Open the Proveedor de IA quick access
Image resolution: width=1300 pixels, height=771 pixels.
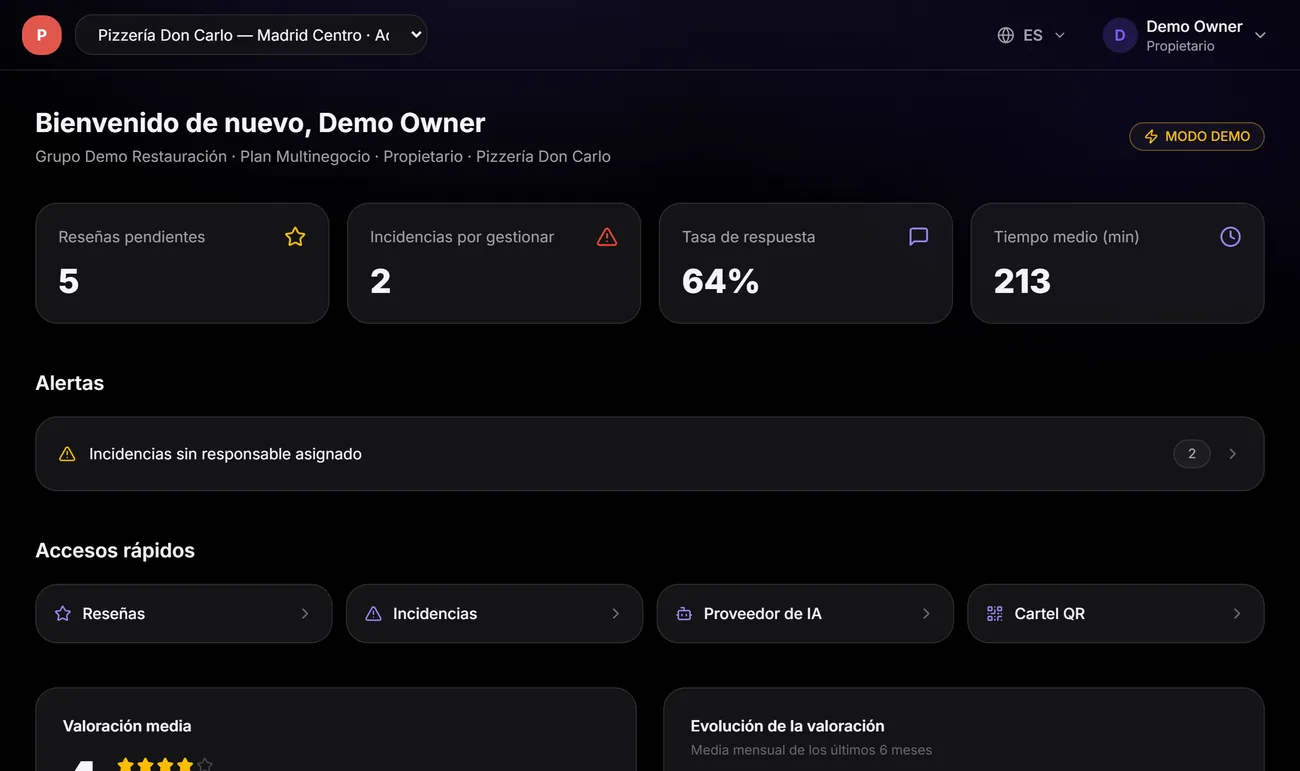pyautogui.click(x=805, y=614)
